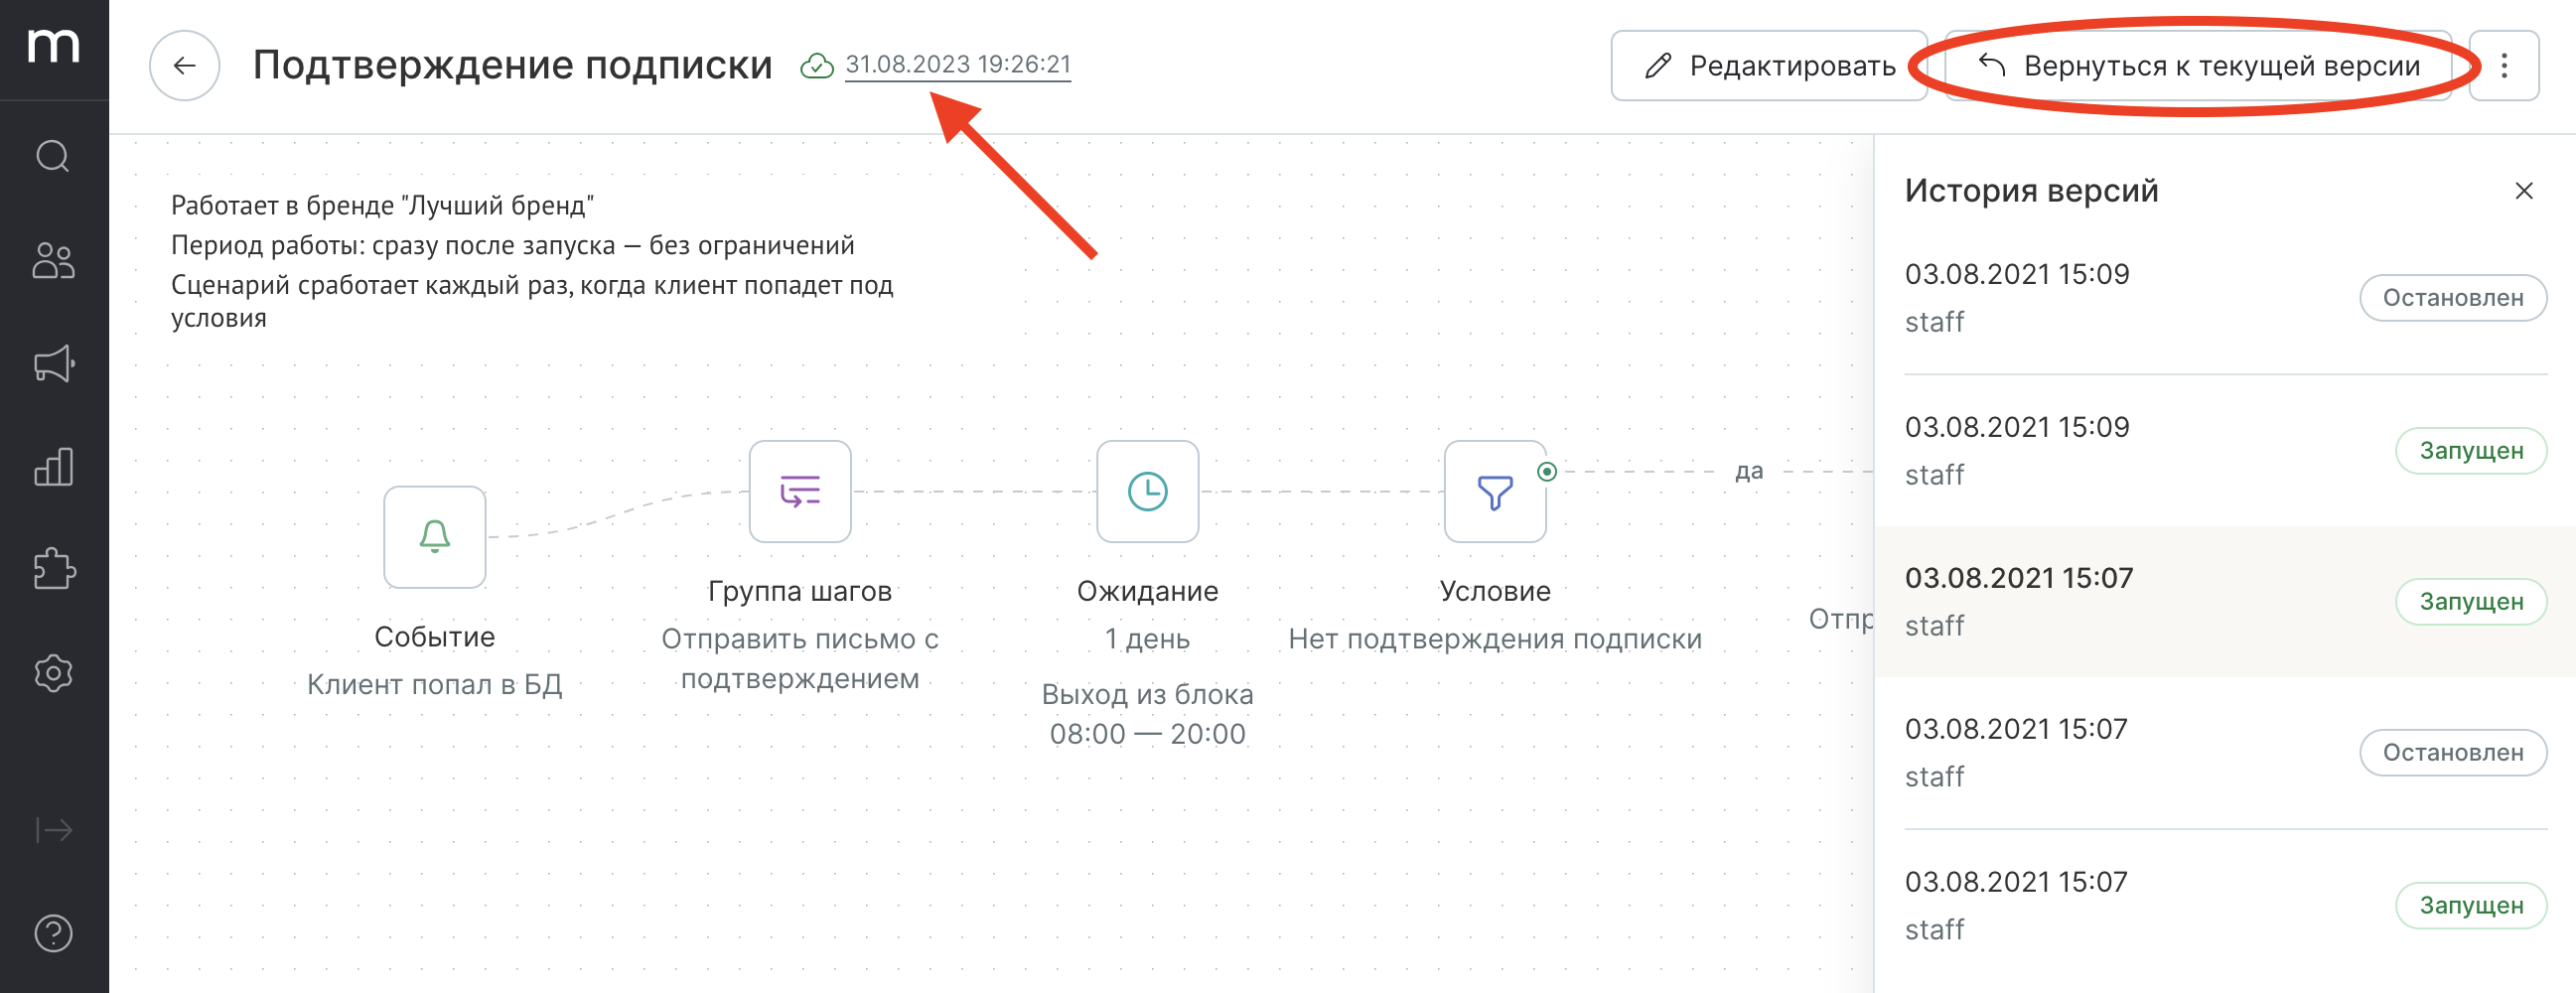Screen dimensions: 2576x993
Task: Click Вернуться к текущей версии button
Action: [x=2198, y=66]
